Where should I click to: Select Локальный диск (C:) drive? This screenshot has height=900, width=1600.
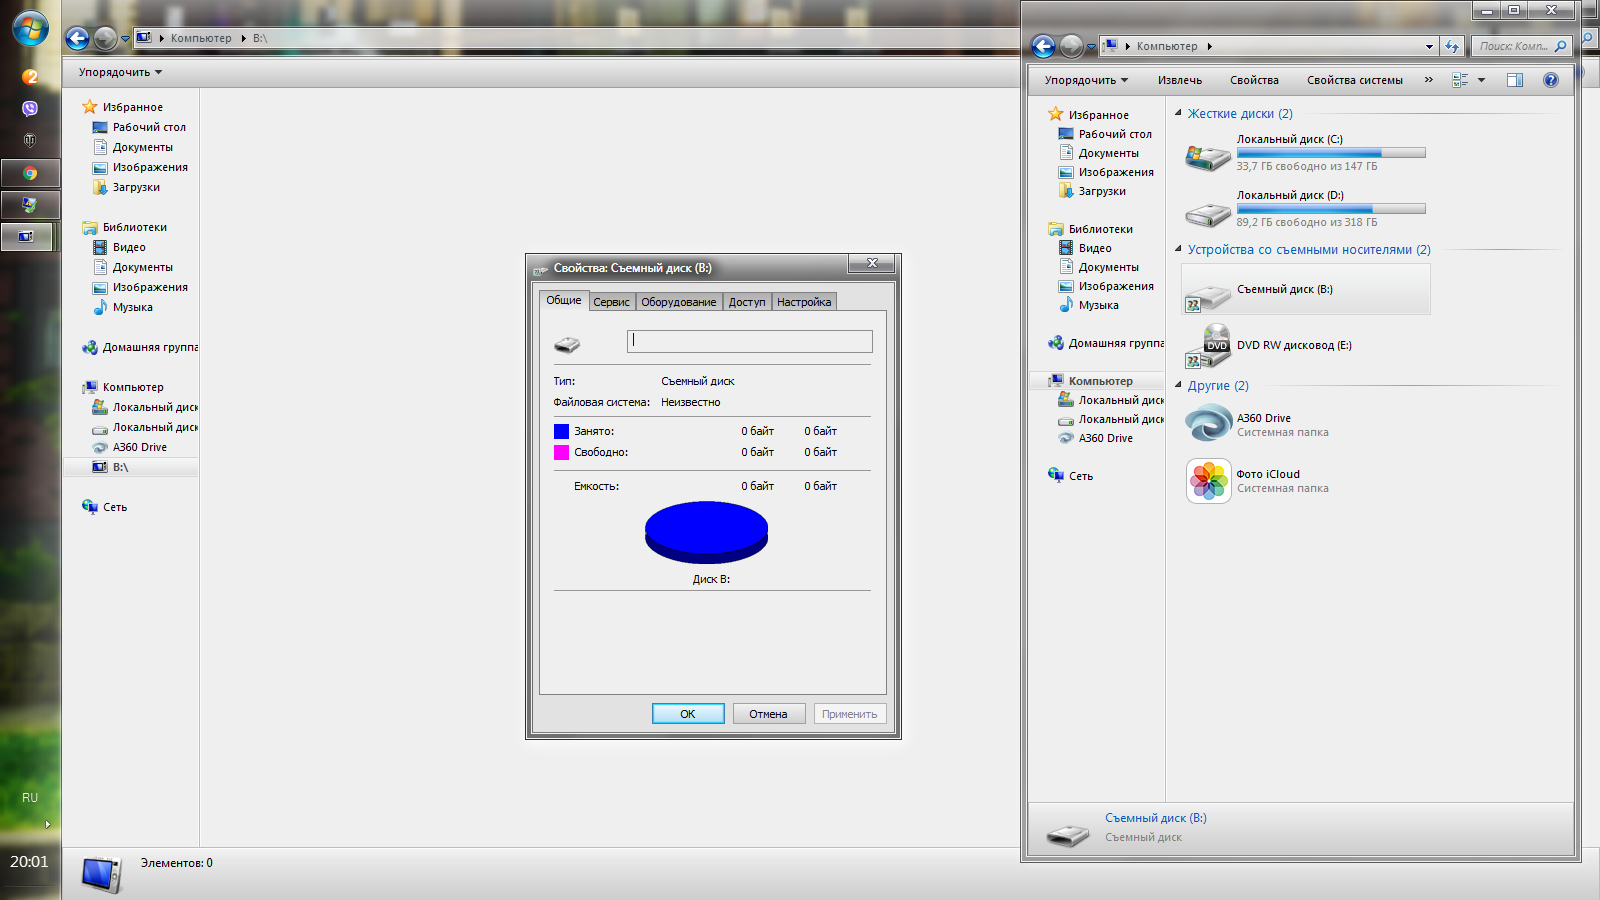click(1289, 140)
